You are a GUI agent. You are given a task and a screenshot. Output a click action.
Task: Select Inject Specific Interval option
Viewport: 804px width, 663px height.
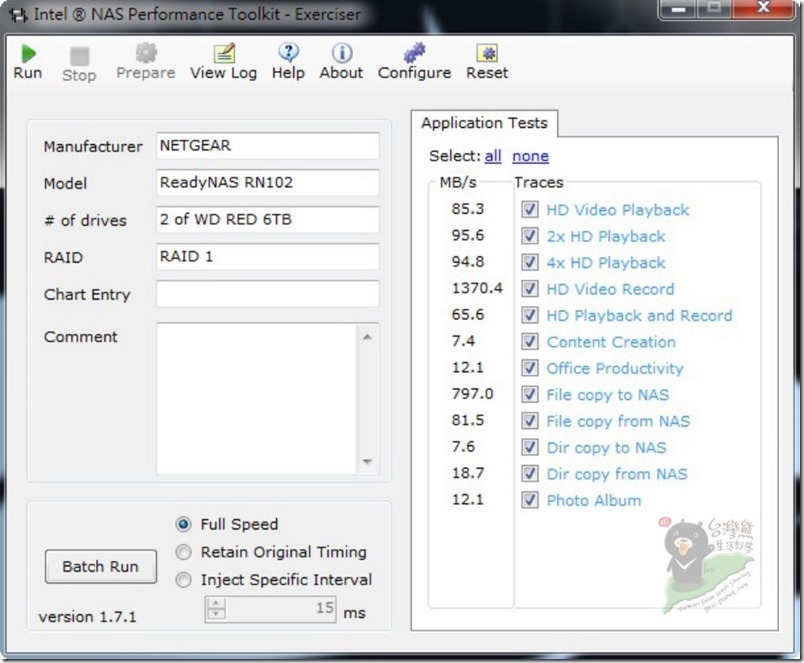[x=183, y=580]
